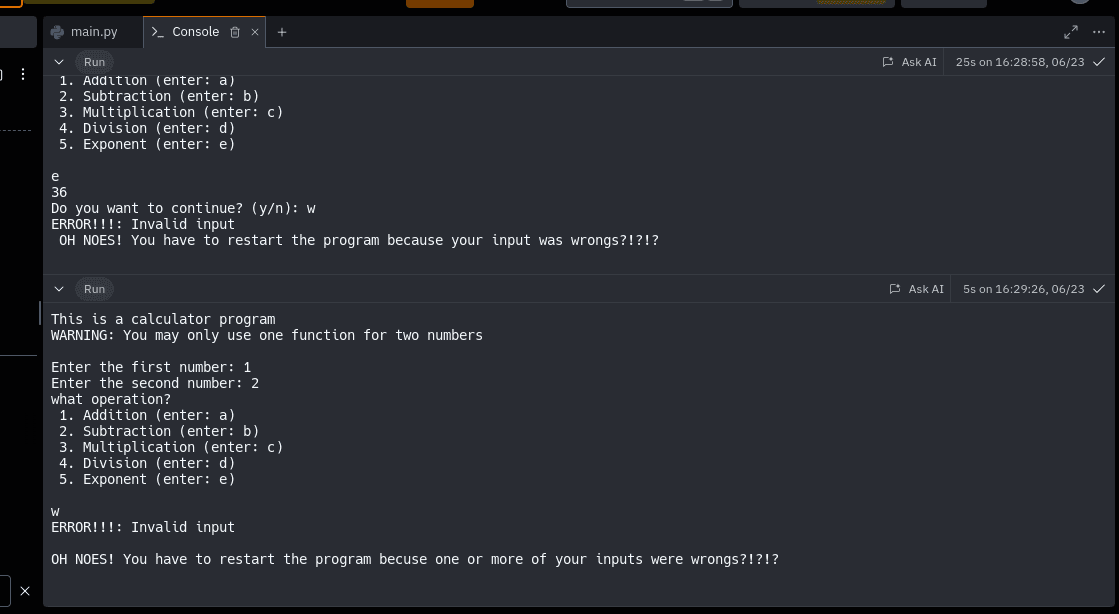Clear the console using the trash icon
This screenshot has width=1119, height=614.
[235, 32]
